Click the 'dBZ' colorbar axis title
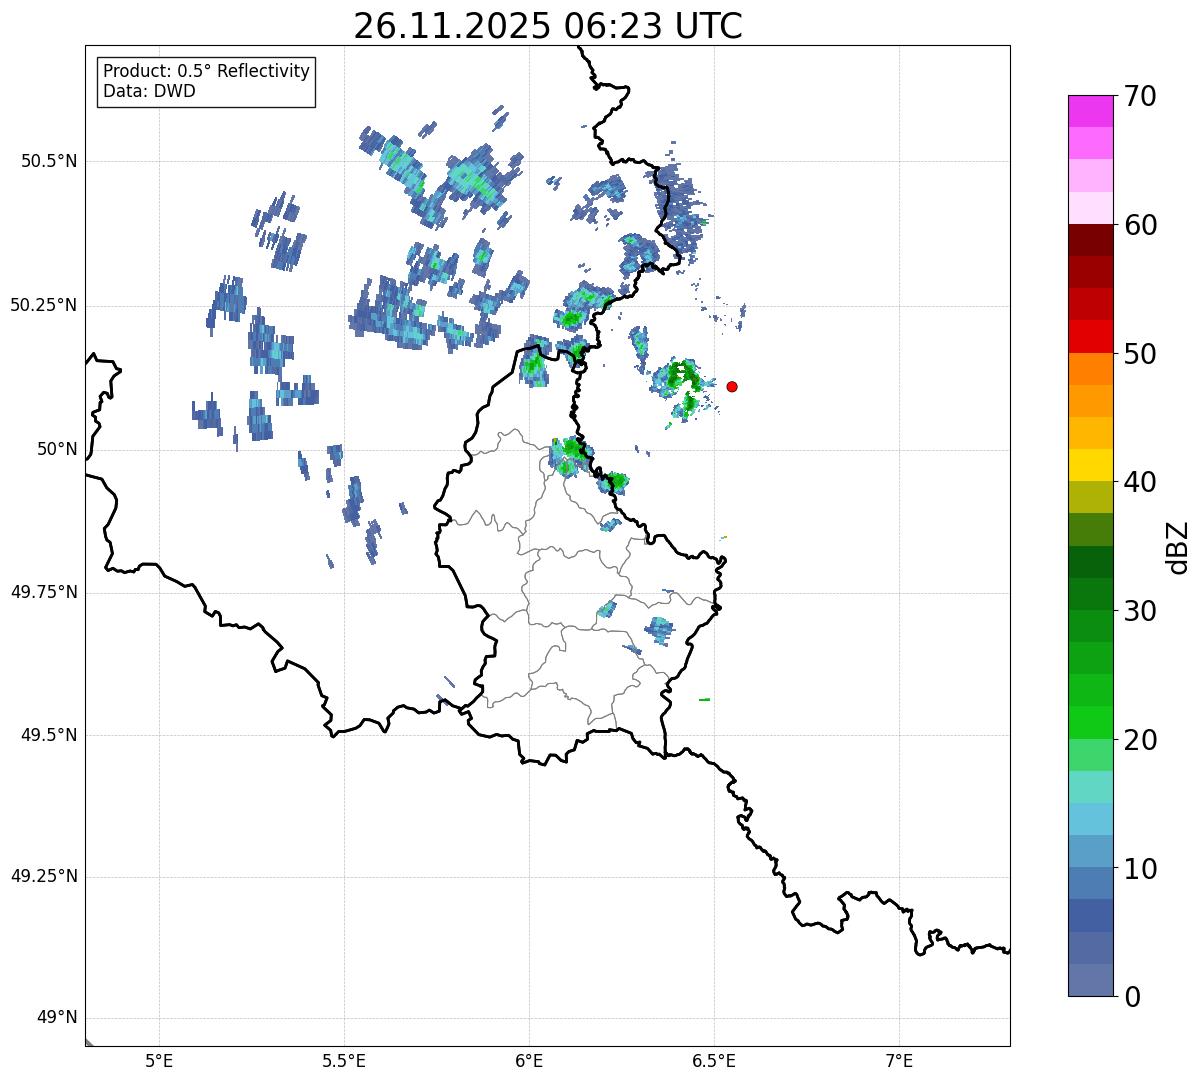The image size is (1202, 1081). click(x=1178, y=546)
